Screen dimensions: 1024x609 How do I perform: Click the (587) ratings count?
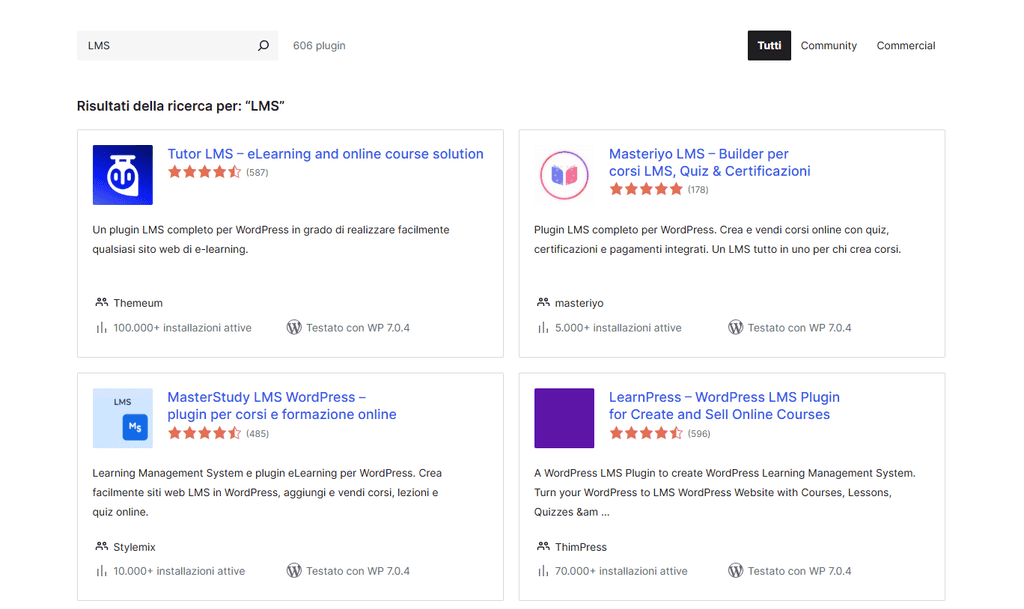[257, 172]
